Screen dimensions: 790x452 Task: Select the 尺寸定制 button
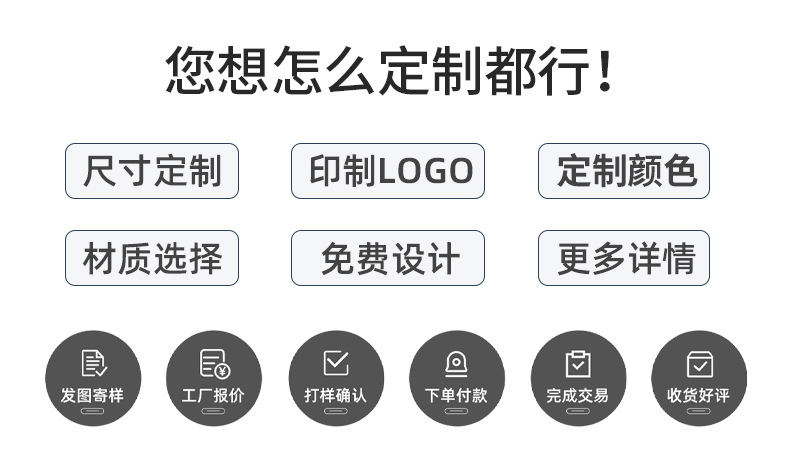tap(152, 171)
